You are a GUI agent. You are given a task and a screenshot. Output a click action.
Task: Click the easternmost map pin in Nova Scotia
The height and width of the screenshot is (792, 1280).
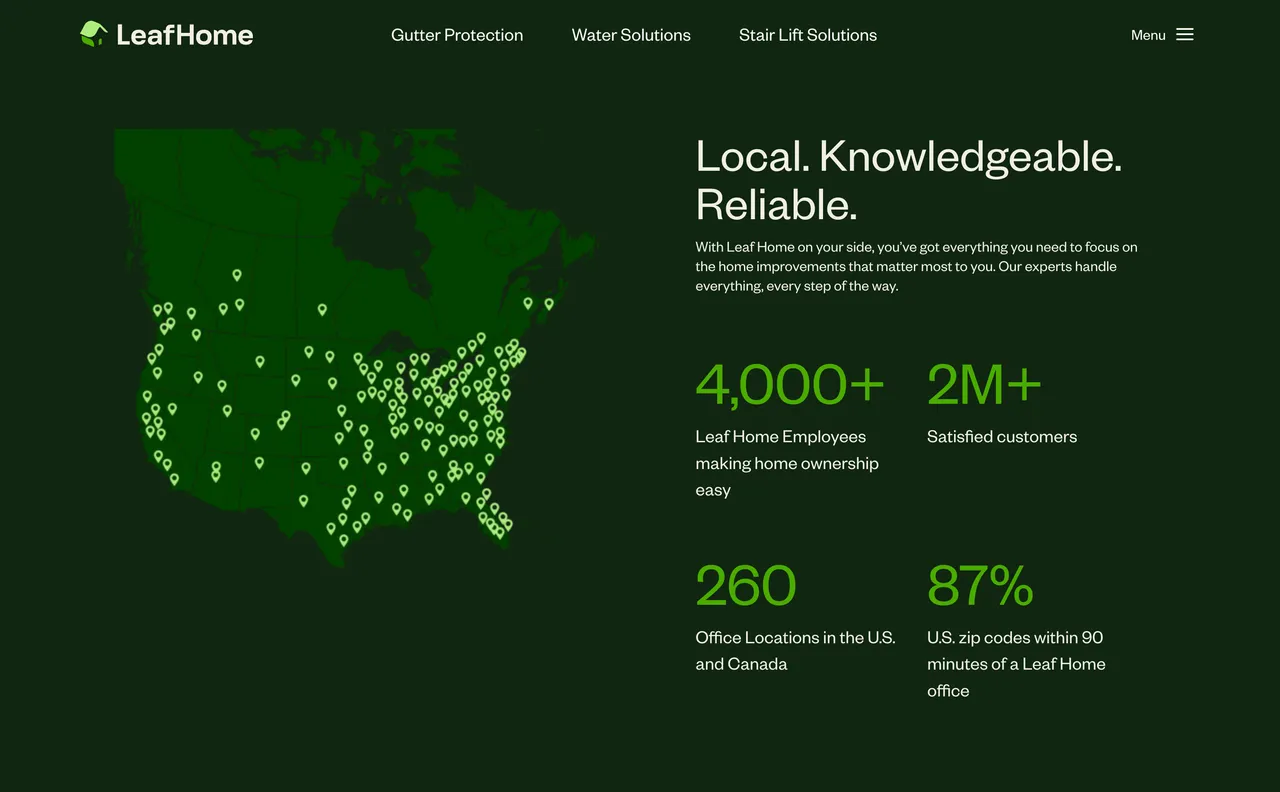(549, 303)
